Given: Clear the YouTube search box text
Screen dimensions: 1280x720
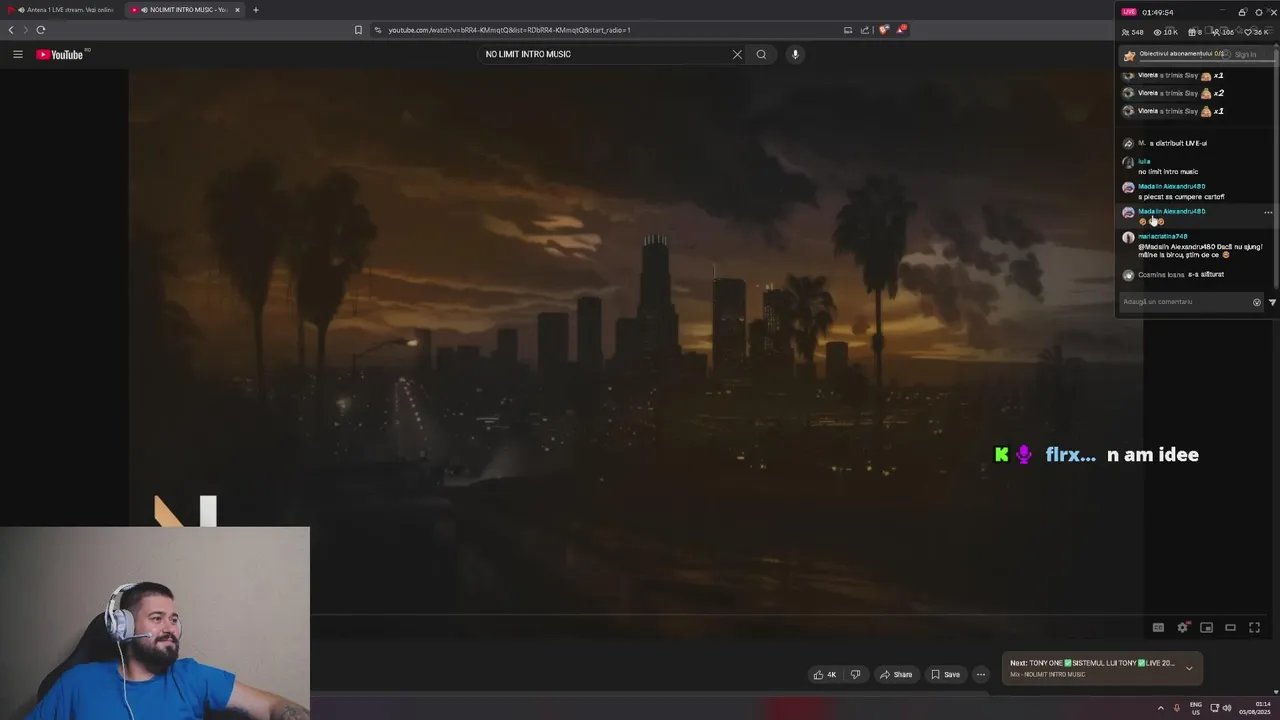Looking at the screenshot, I should click(737, 54).
